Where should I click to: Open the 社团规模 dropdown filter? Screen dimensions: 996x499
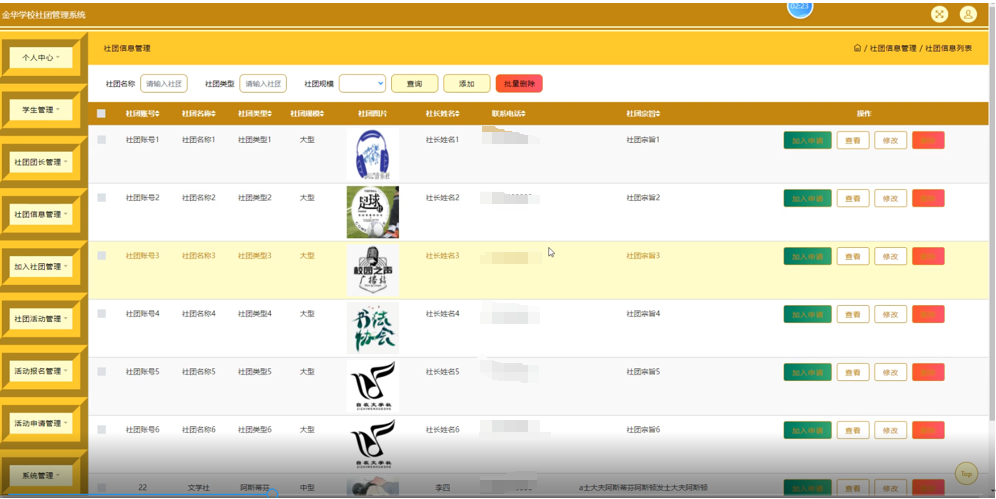tap(362, 83)
